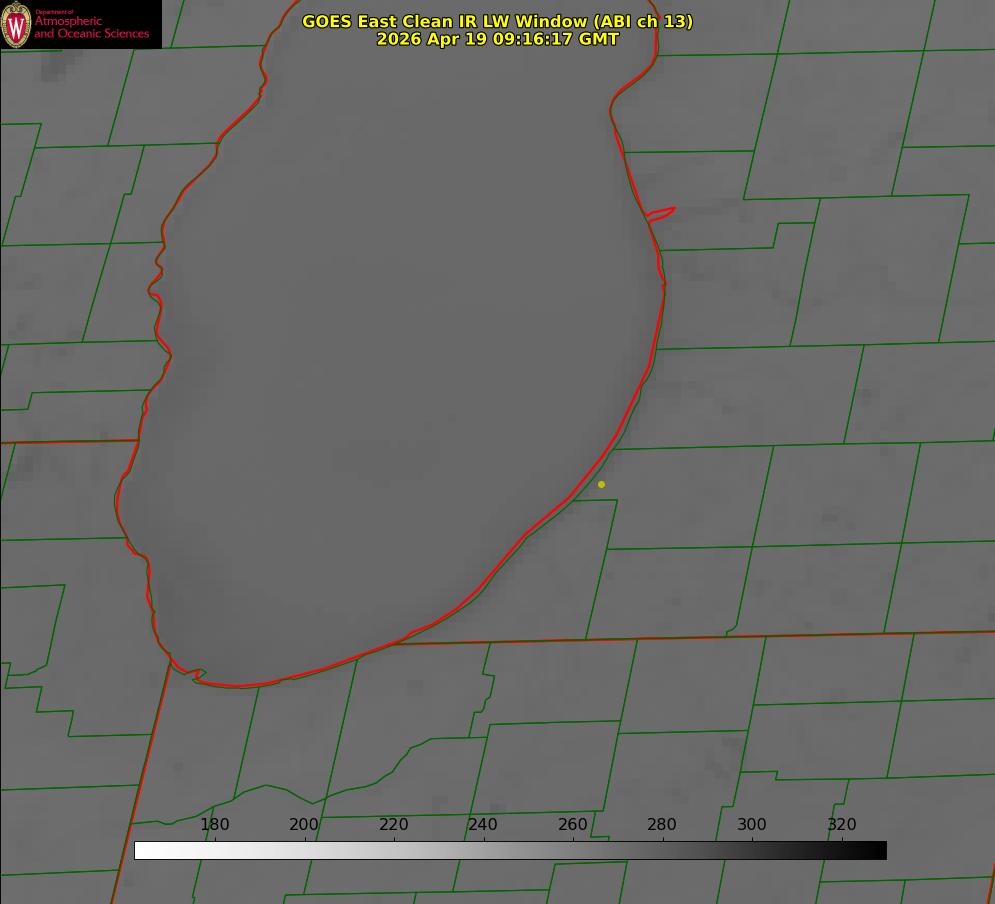
Task: Click the 280 label on the temperature scale
Action: click(661, 824)
